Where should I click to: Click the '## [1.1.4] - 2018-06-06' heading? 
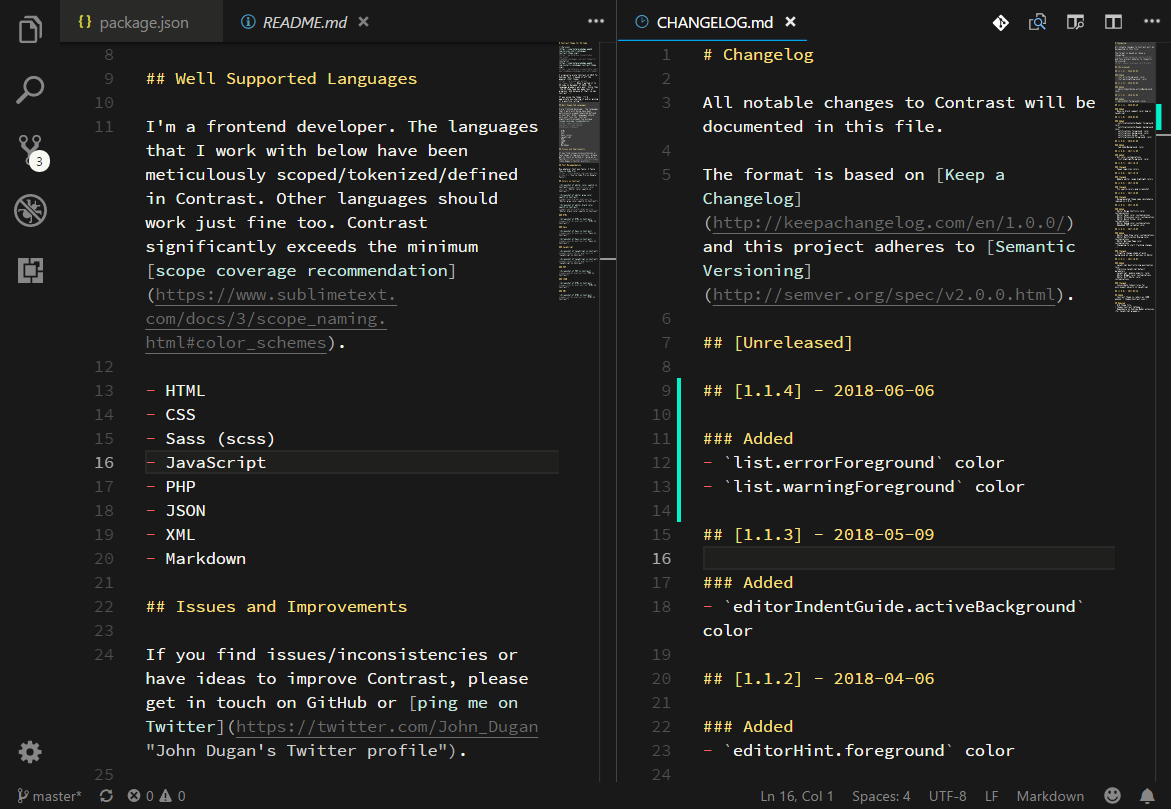point(819,391)
